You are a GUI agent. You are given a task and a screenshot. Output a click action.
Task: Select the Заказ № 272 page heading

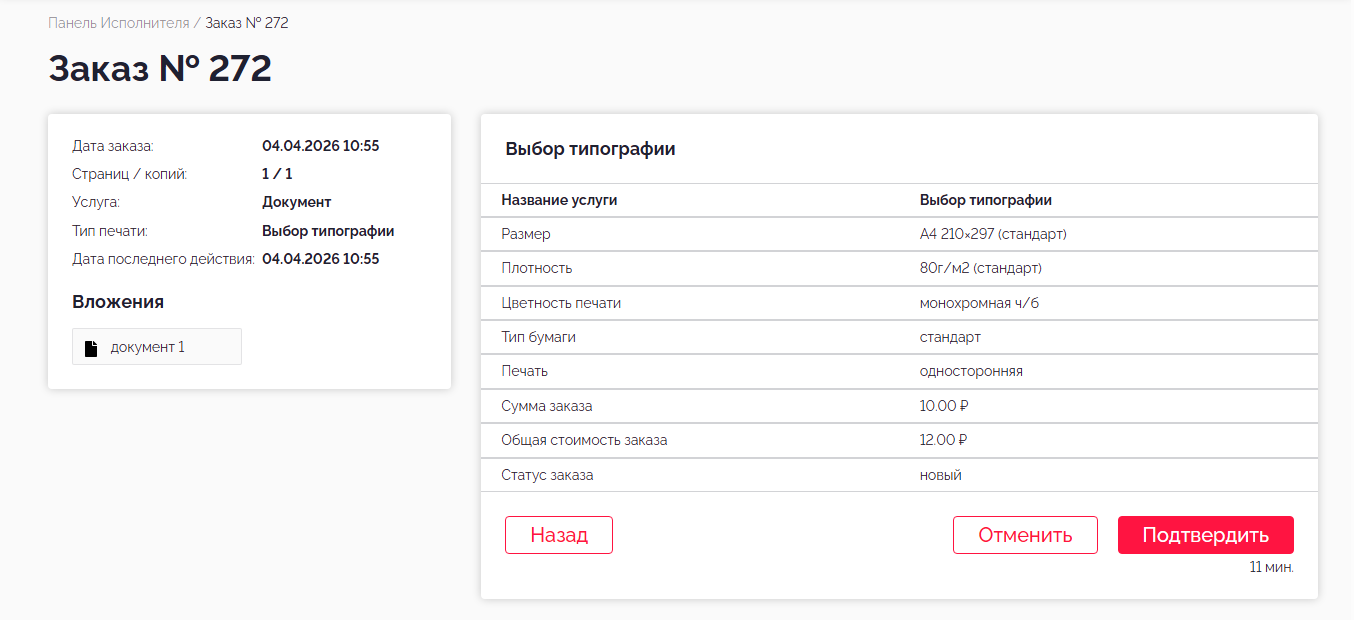[x=160, y=68]
